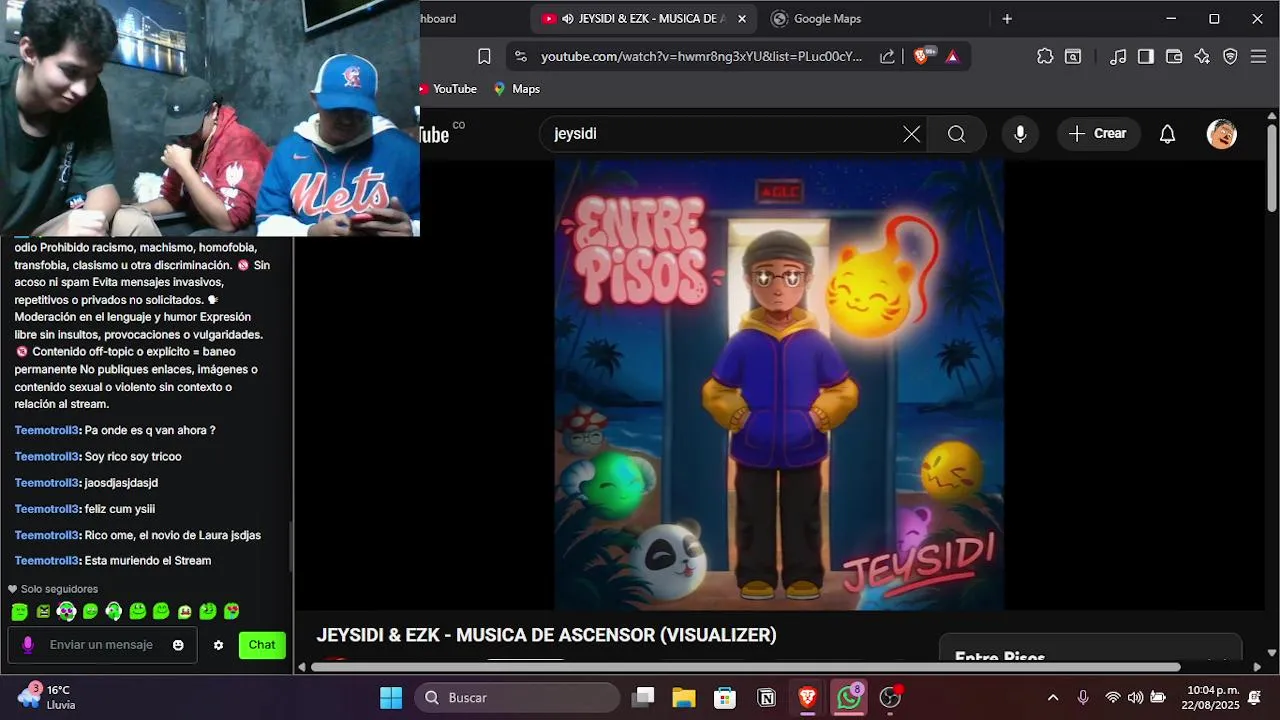
Task: Open the Brave main hamburger menu
Action: coord(1259,57)
